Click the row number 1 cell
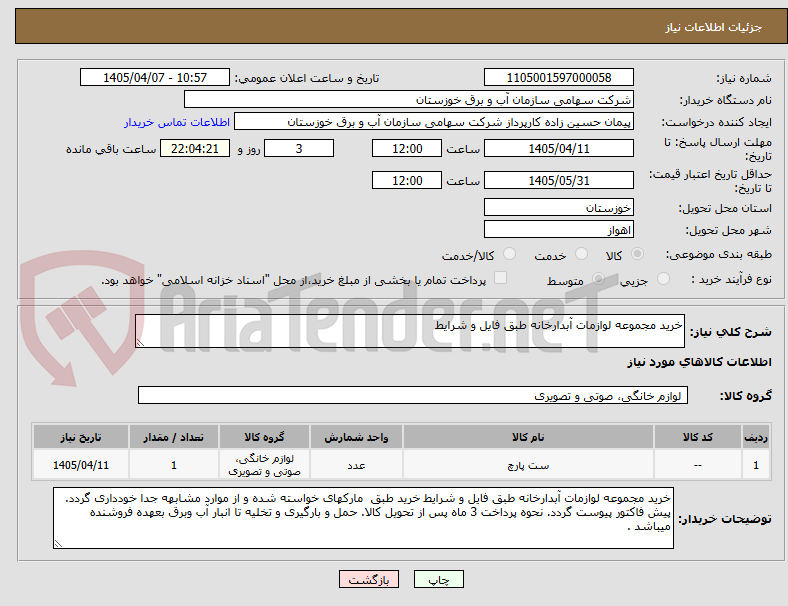Image resolution: width=788 pixels, height=606 pixels. pyautogui.click(x=755, y=465)
